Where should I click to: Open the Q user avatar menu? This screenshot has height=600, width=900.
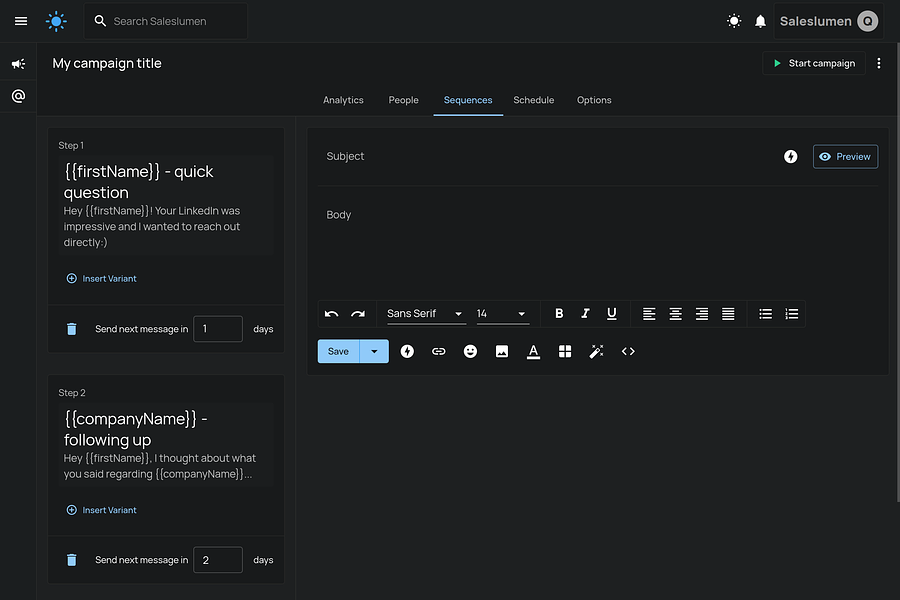point(867,21)
